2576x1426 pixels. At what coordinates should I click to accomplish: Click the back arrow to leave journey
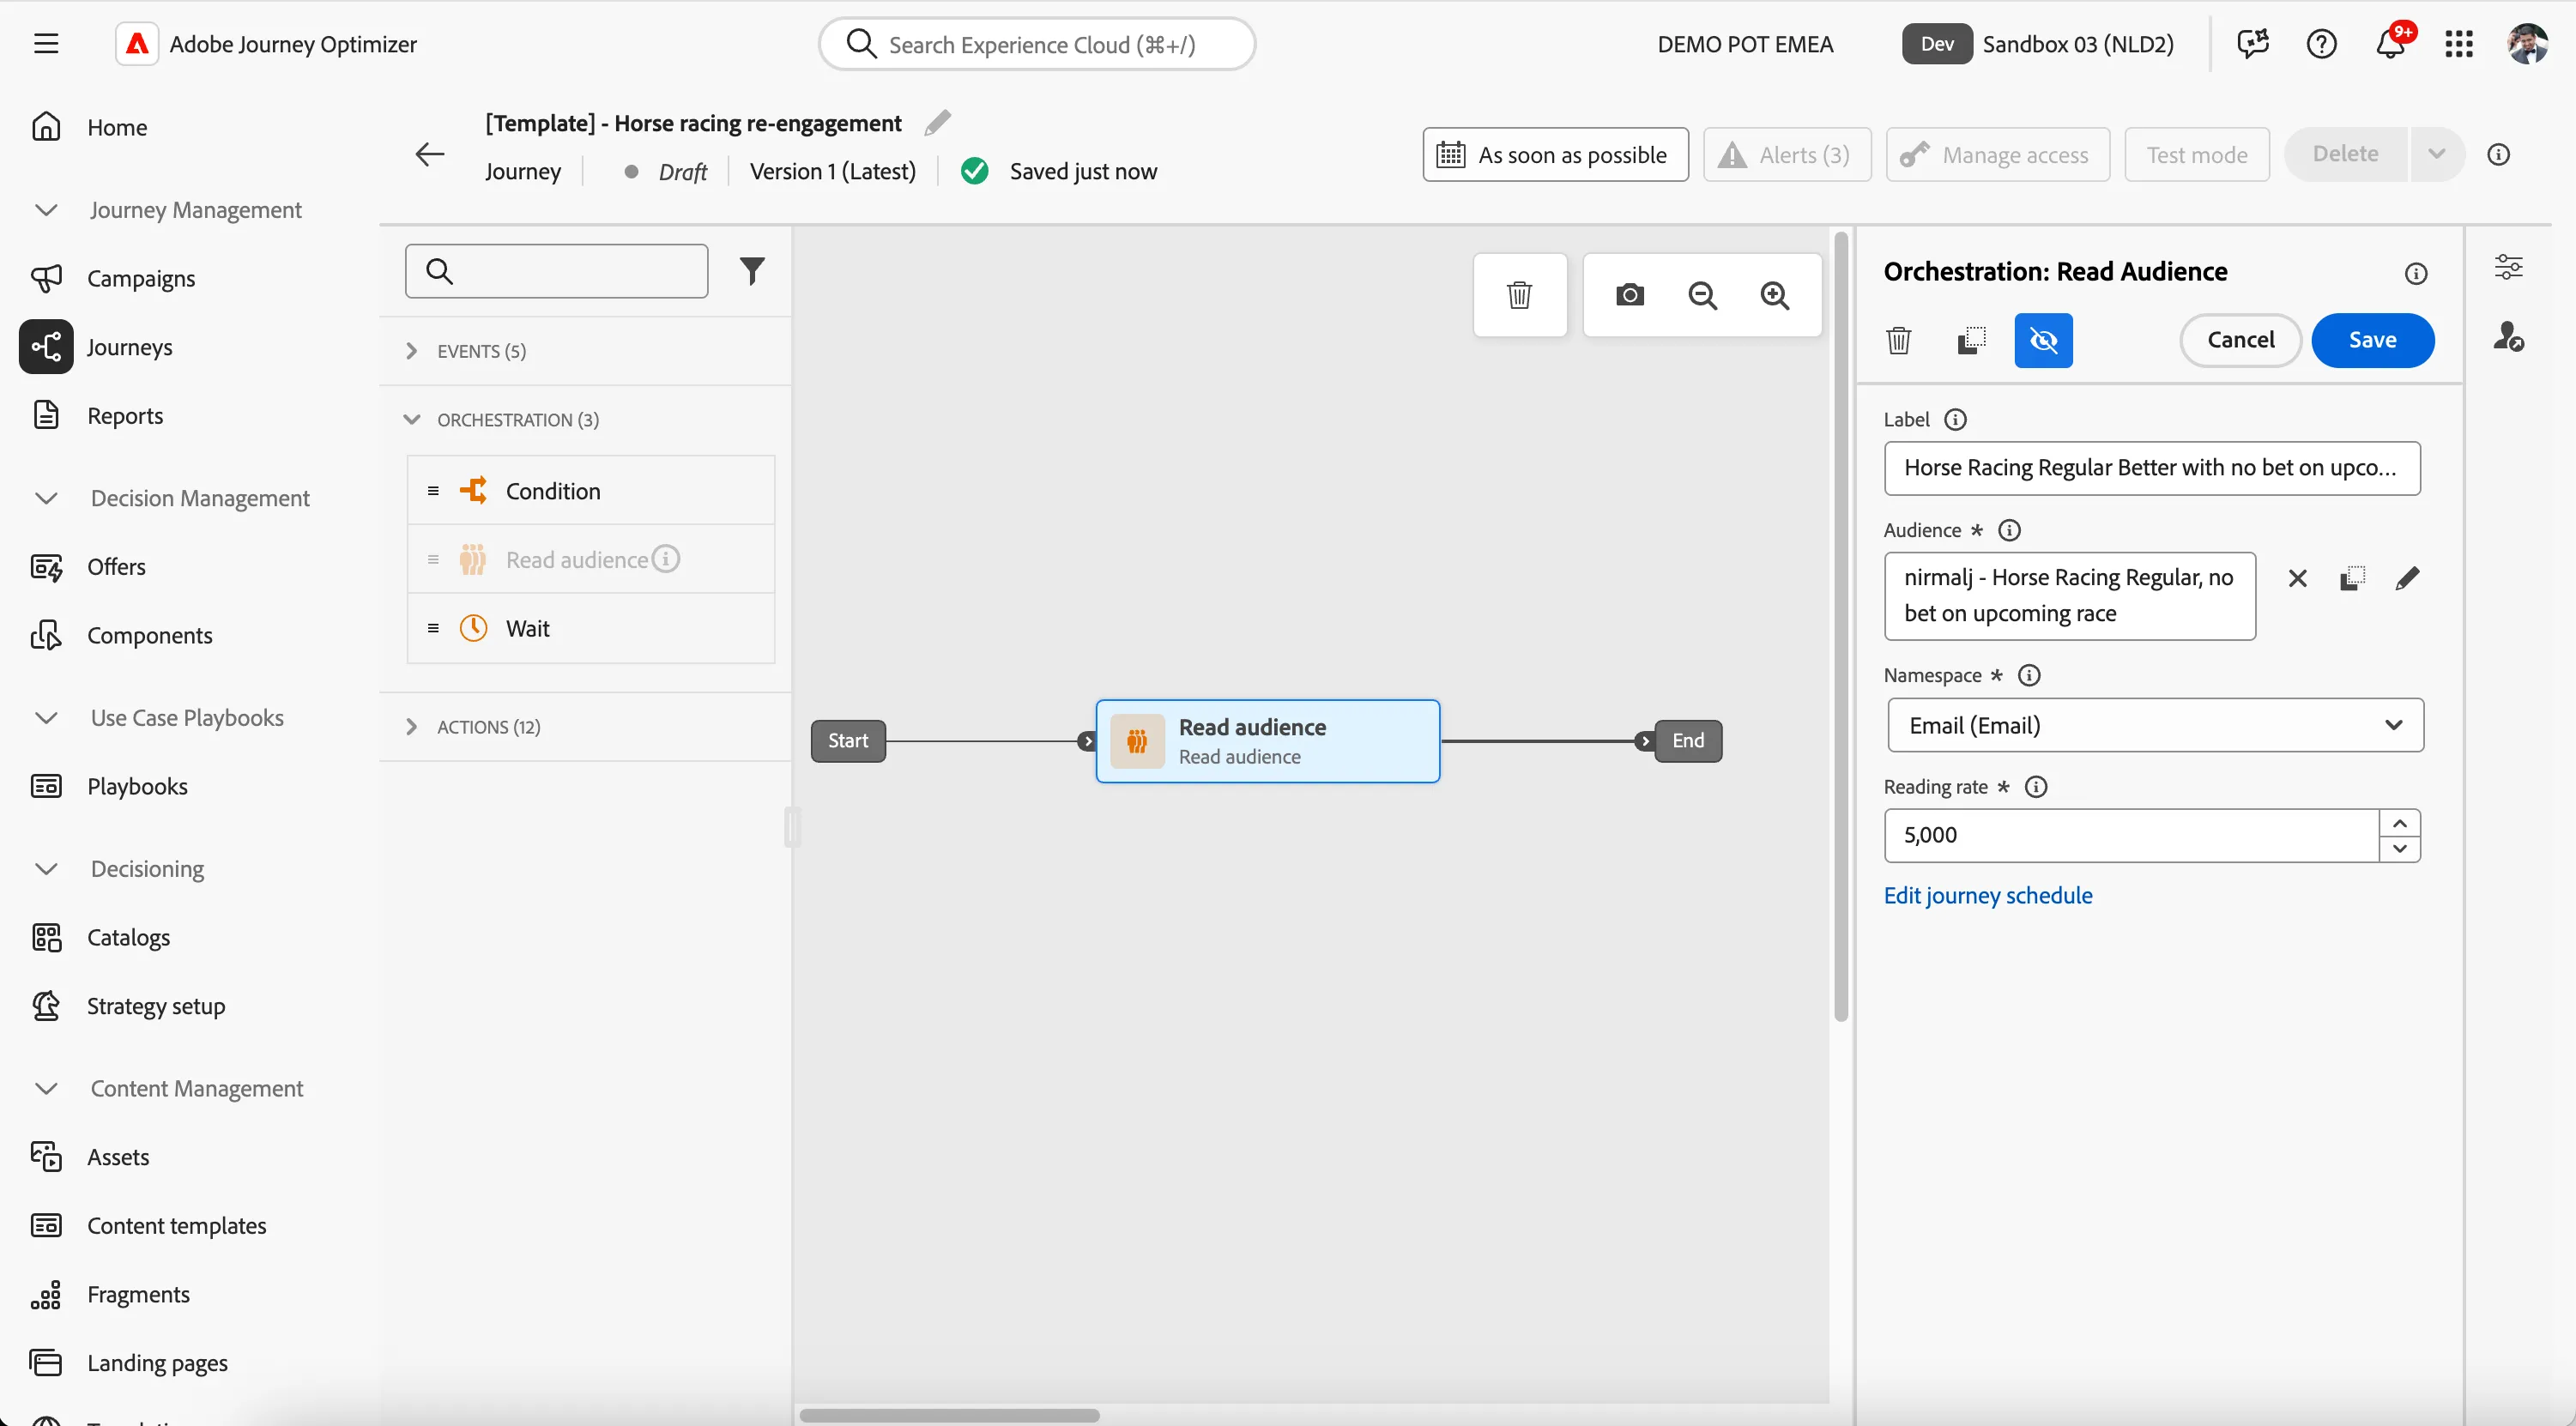pos(430,154)
